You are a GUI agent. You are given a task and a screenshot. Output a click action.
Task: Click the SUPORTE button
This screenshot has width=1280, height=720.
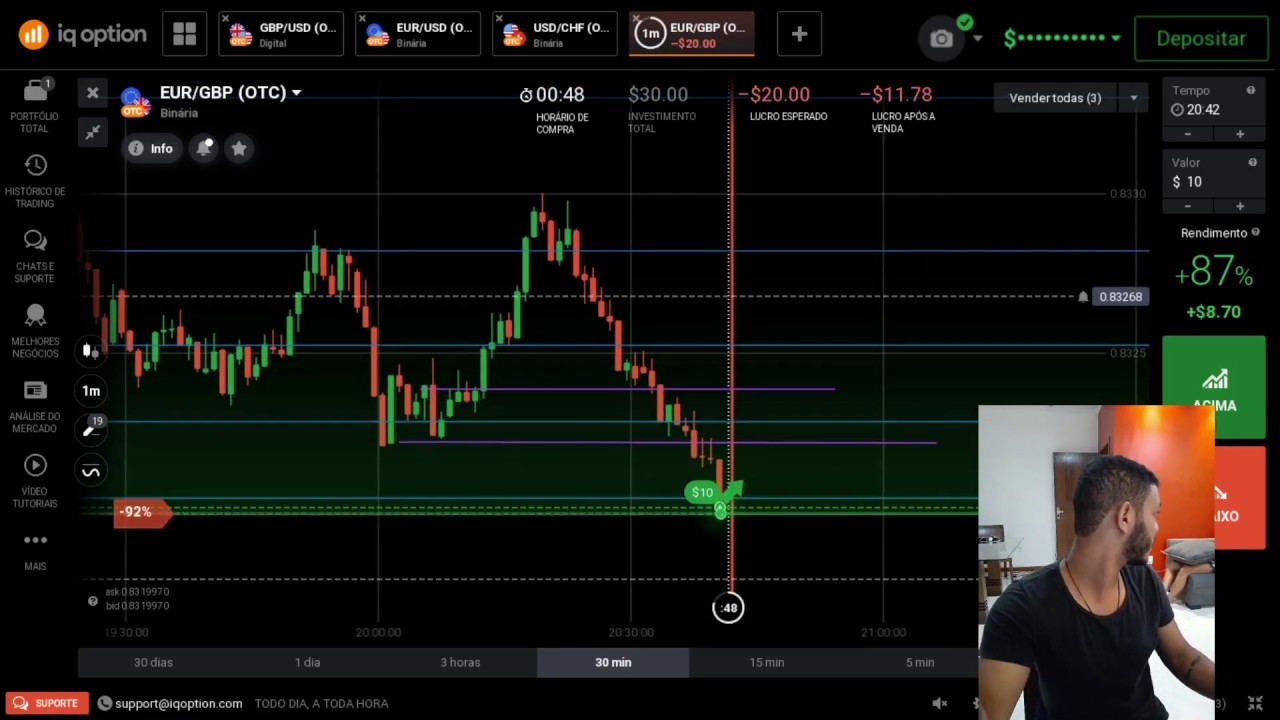tap(46, 703)
